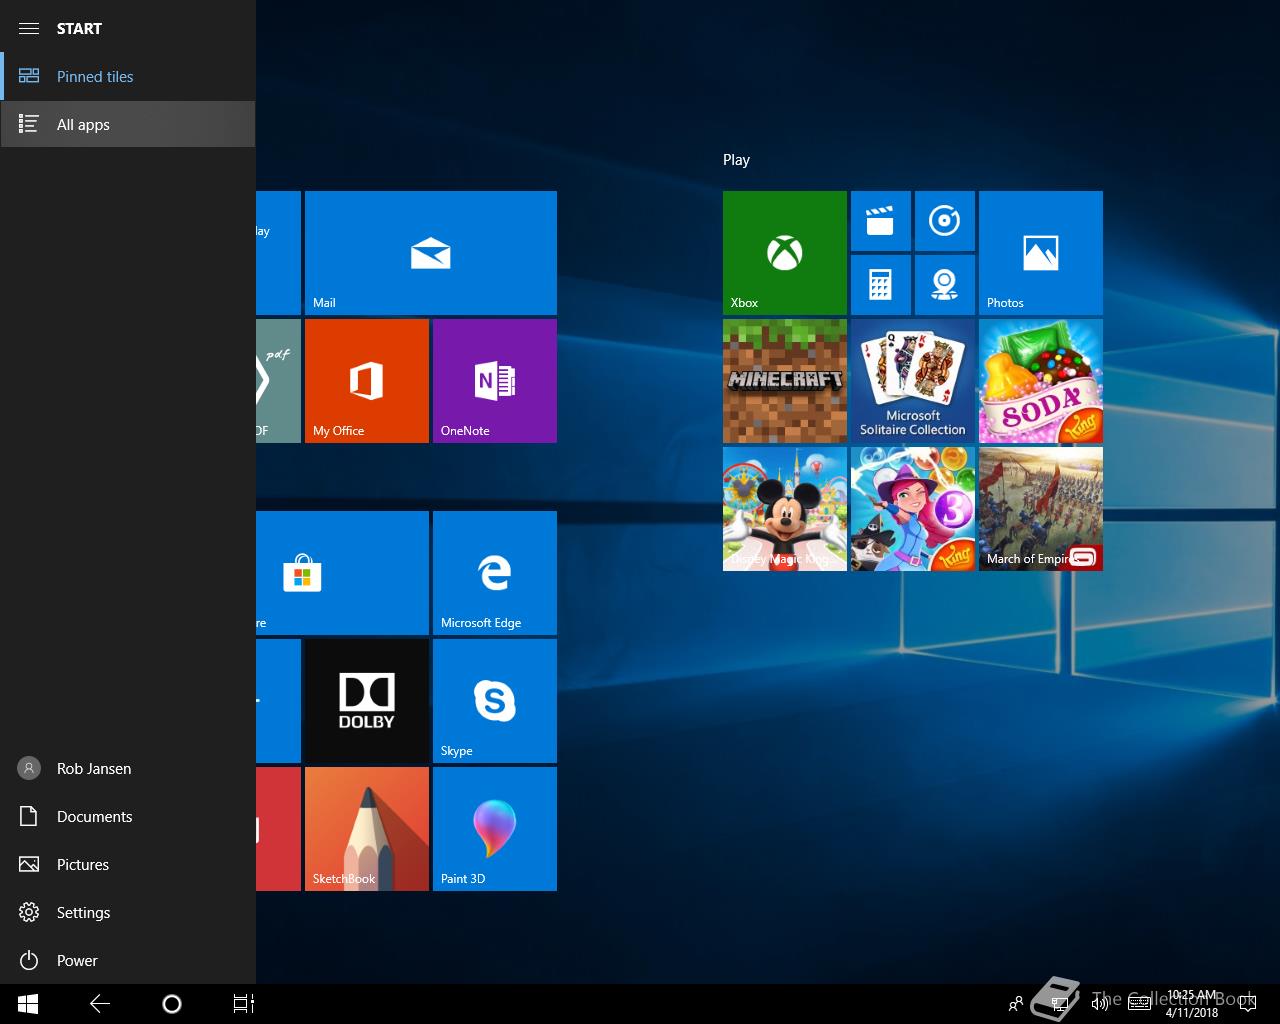This screenshot has height=1024, width=1280.
Task: Open the Movies & TV small tile
Action: click(x=881, y=221)
